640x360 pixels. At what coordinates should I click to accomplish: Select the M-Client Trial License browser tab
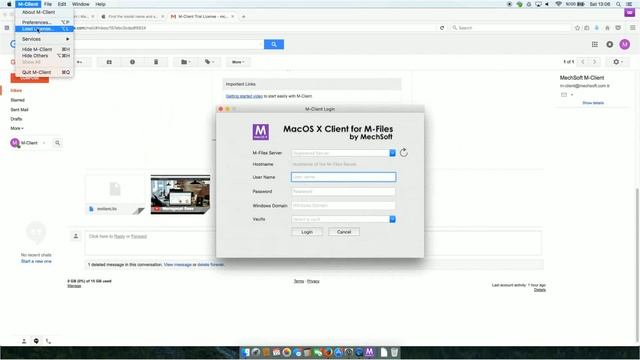pyautogui.click(x=202, y=17)
